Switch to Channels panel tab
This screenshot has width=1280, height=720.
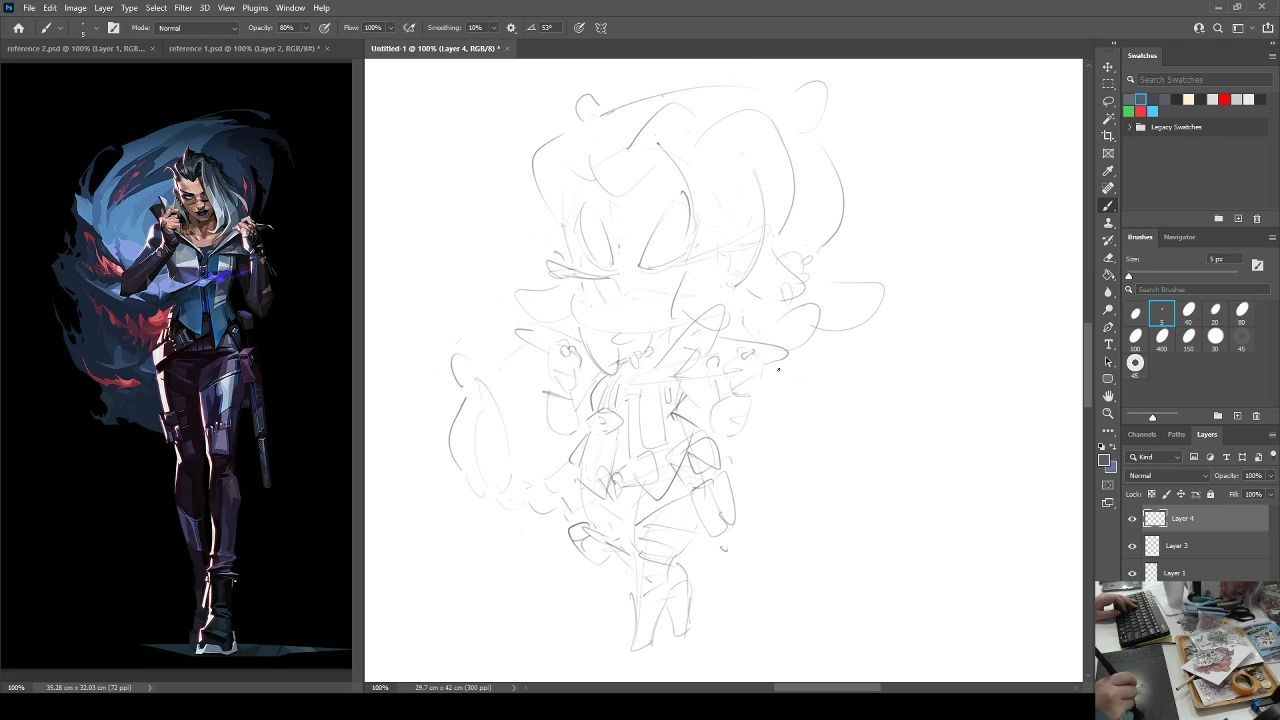pos(1142,435)
